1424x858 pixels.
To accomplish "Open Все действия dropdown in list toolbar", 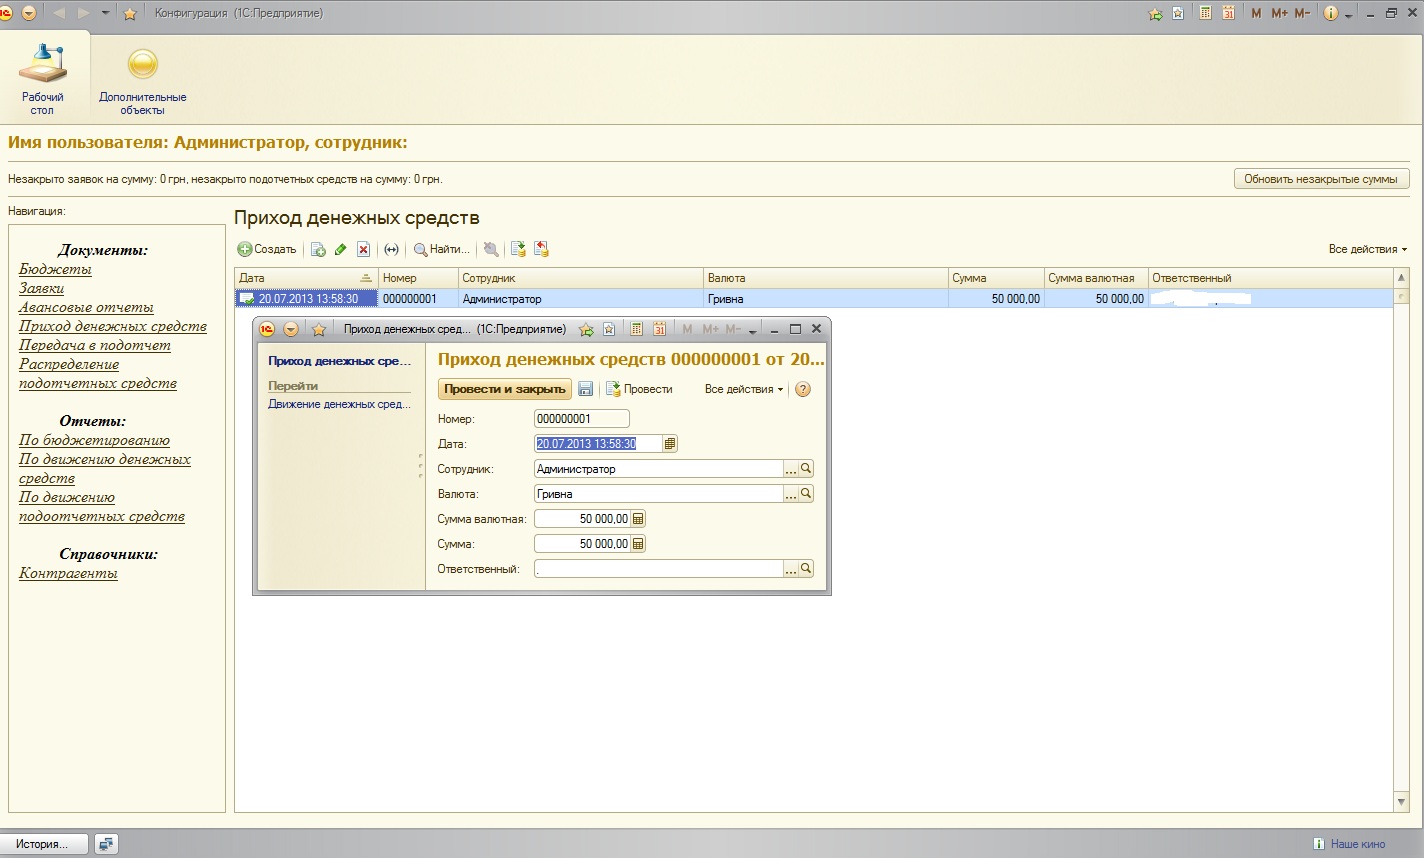I will (x=1367, y=249).
